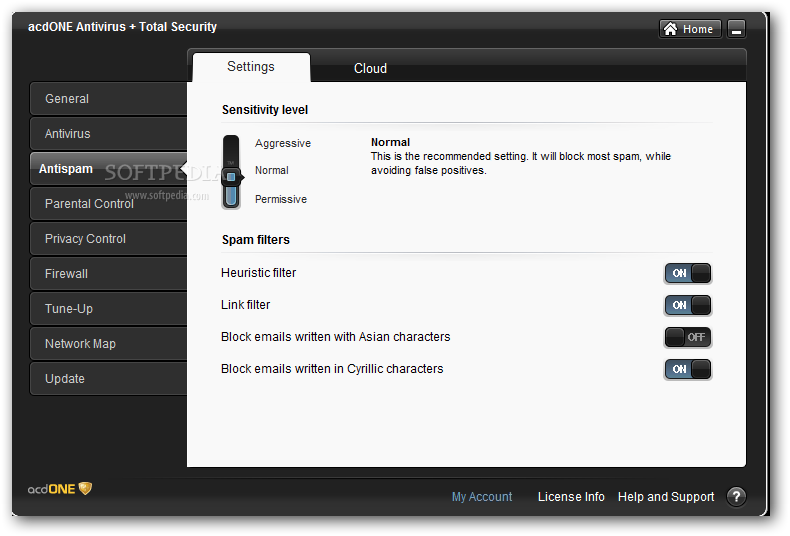The height and width of the screenshot is (536, 790).
Task: Open Parental Control settings
Action: (108, 204)
